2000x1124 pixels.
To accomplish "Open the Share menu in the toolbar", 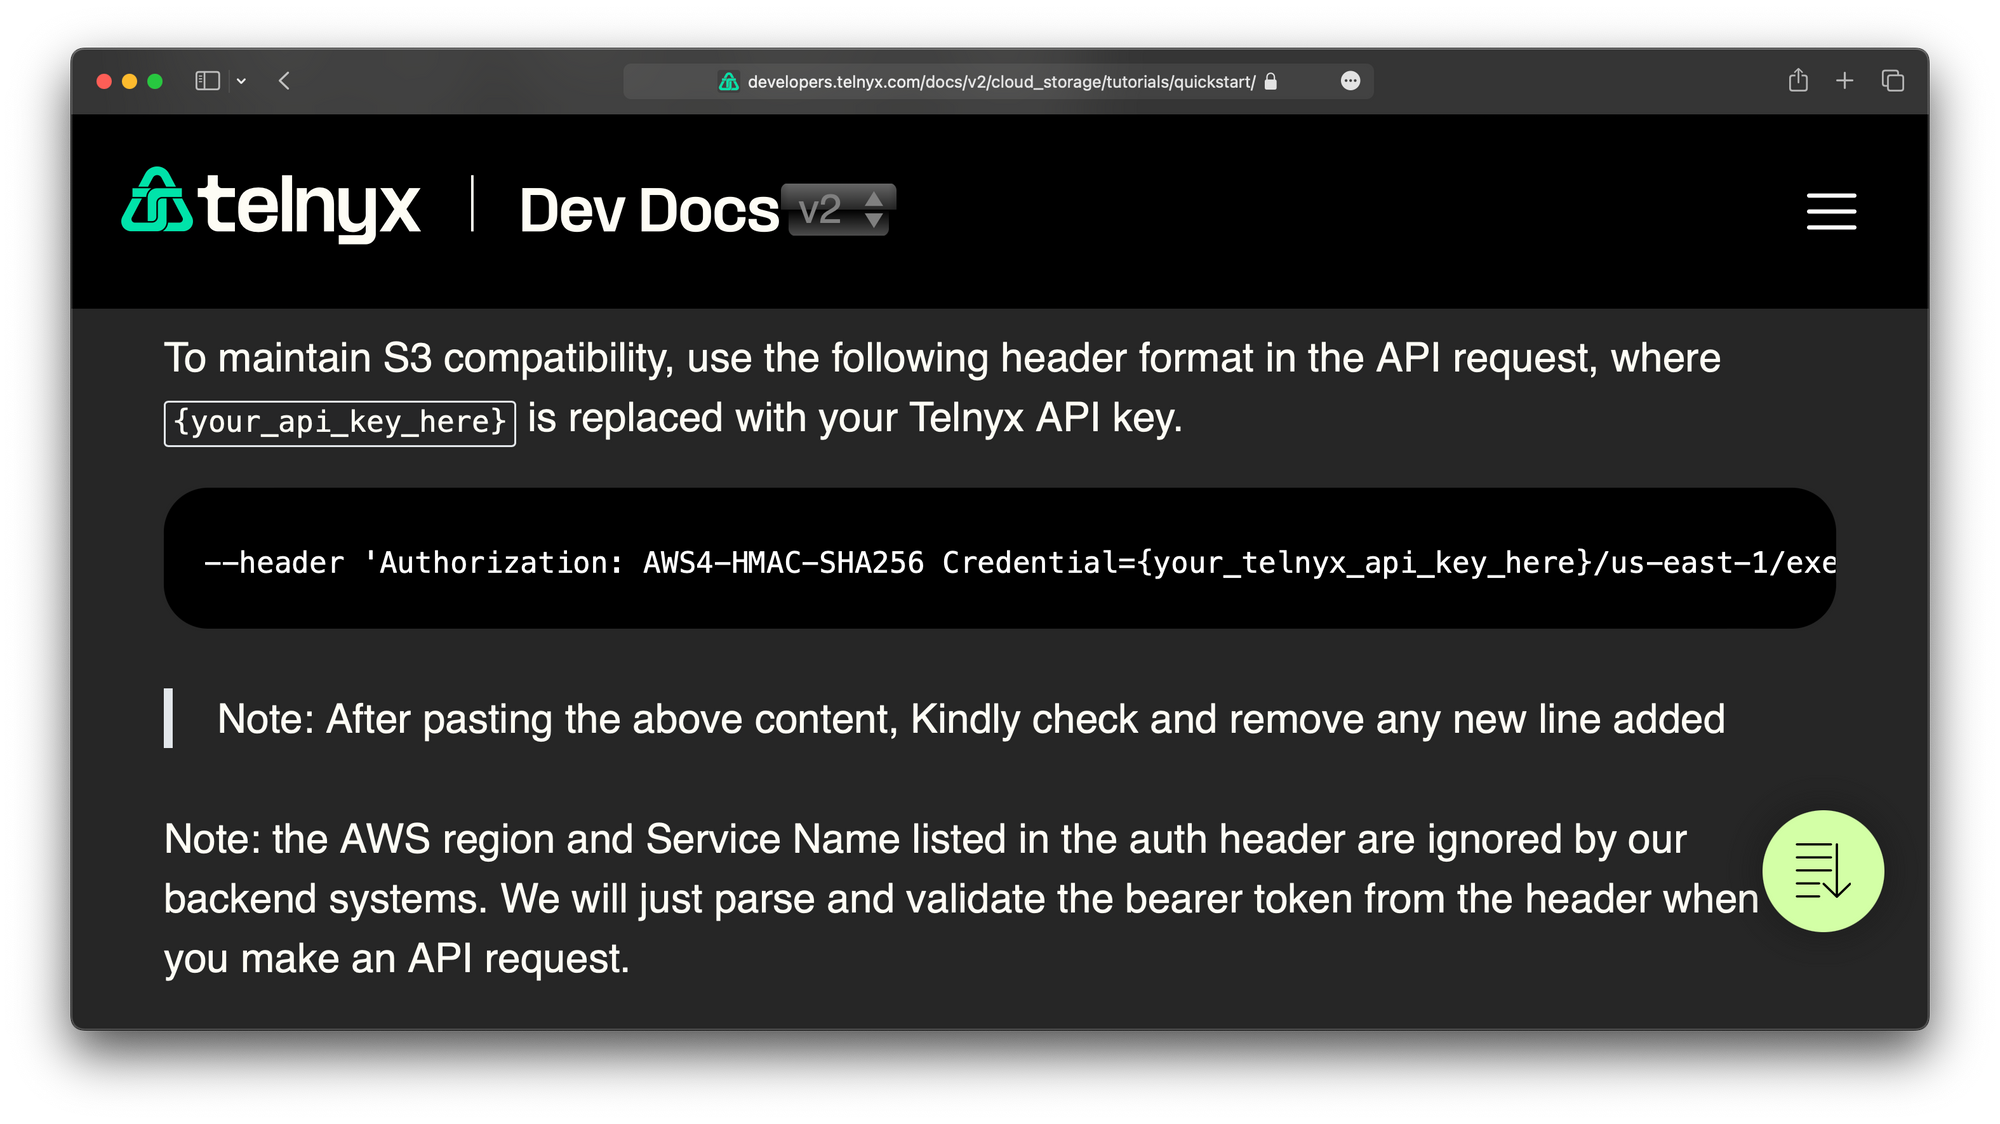I will [x=1798, y=80].
